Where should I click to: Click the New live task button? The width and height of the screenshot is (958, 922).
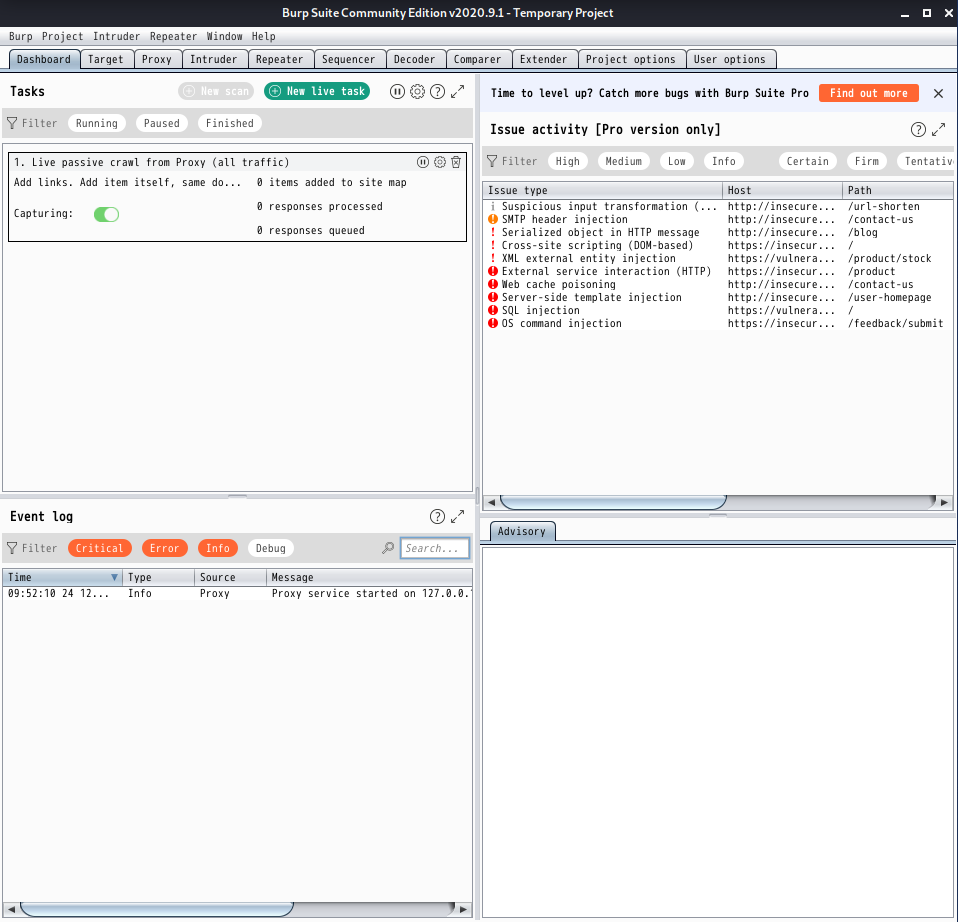tap(317, 91)
